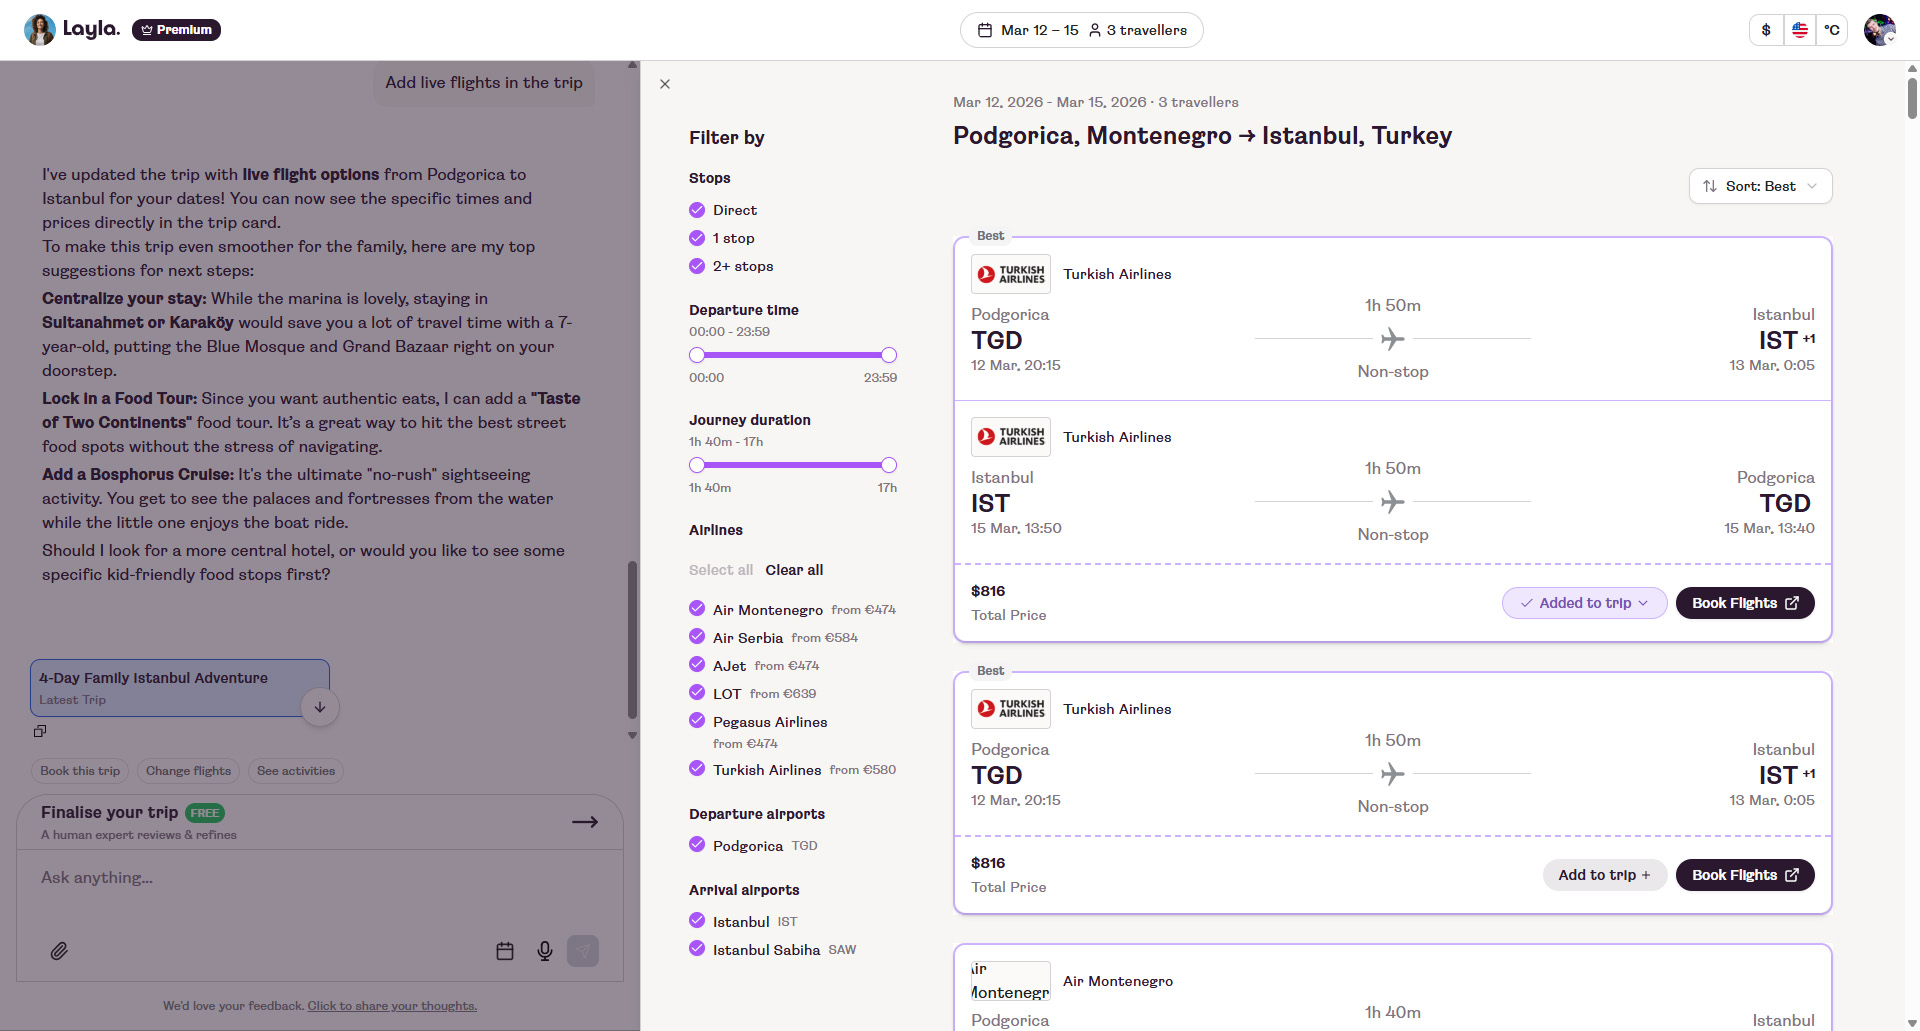
Task: Click the copy icon below trip card
Action: (x=40, y=731)
